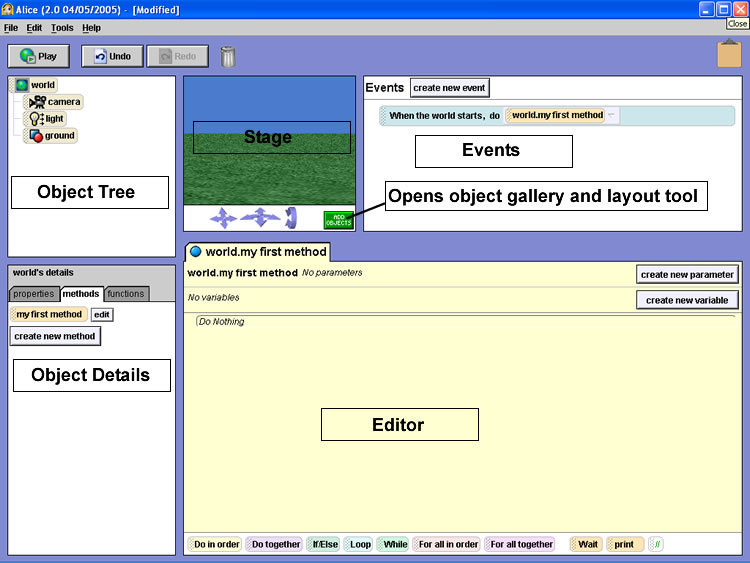Open the clipboard icon at top right
This screenshot has height=563, width=750.
pos(729,54)
